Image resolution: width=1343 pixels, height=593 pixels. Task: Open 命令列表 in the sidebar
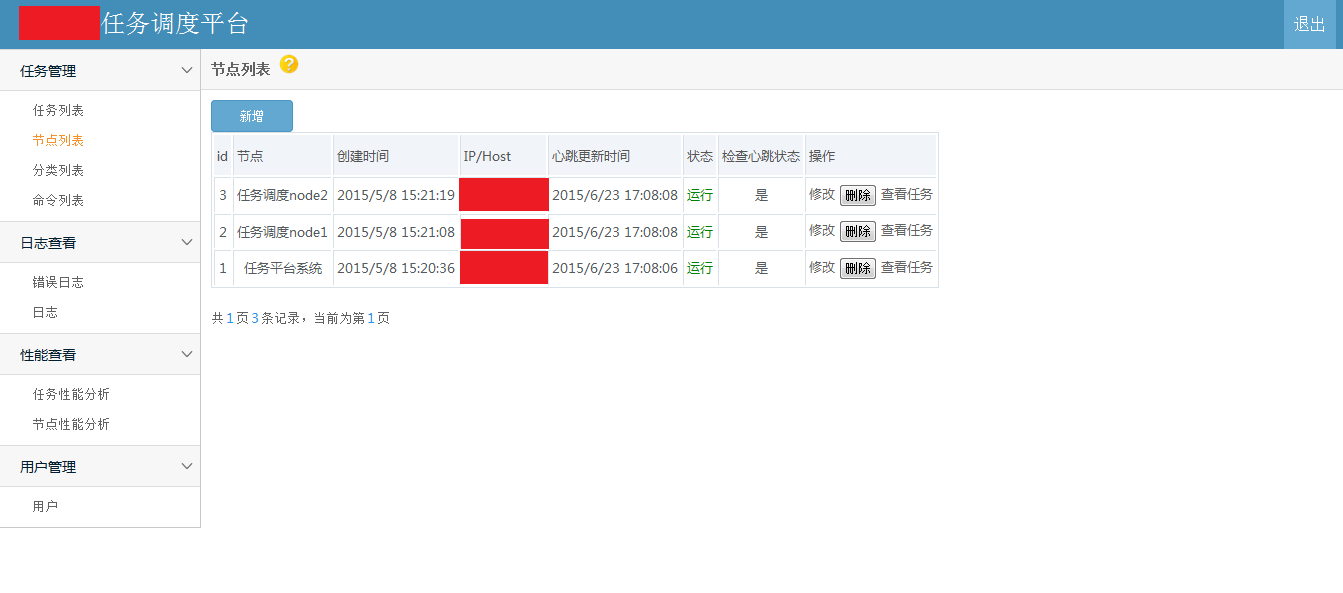(58, 200)
